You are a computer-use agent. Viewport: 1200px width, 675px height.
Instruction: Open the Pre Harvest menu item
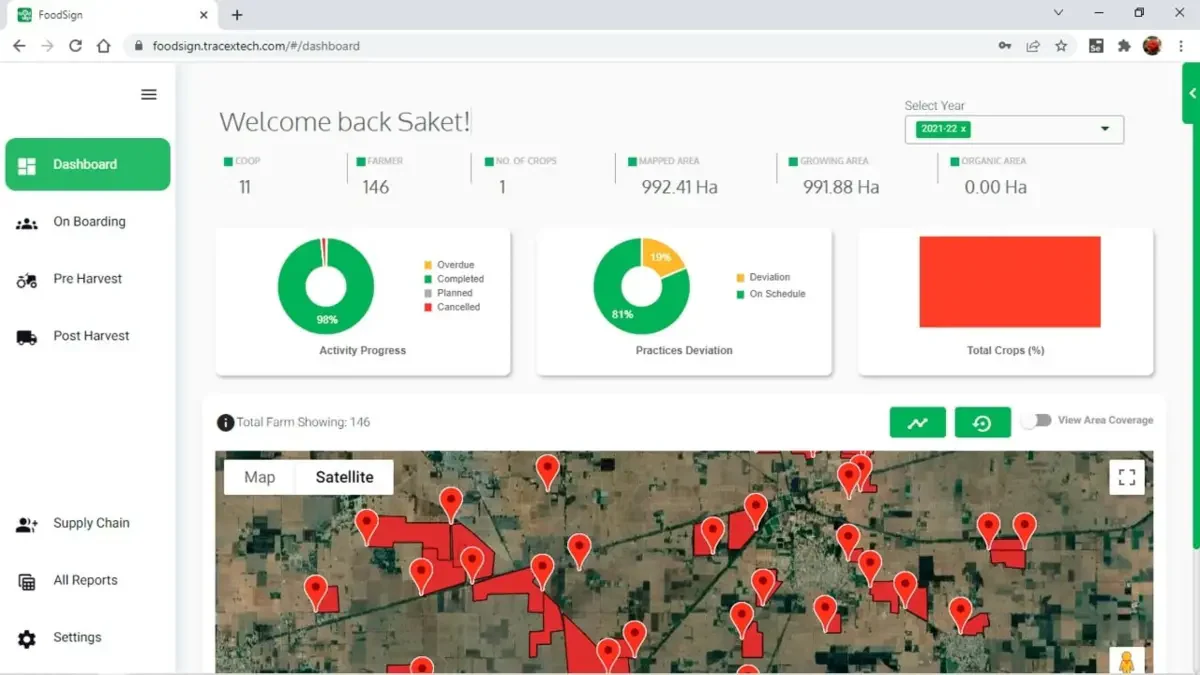pyautogui.click(x=88, y=279)
